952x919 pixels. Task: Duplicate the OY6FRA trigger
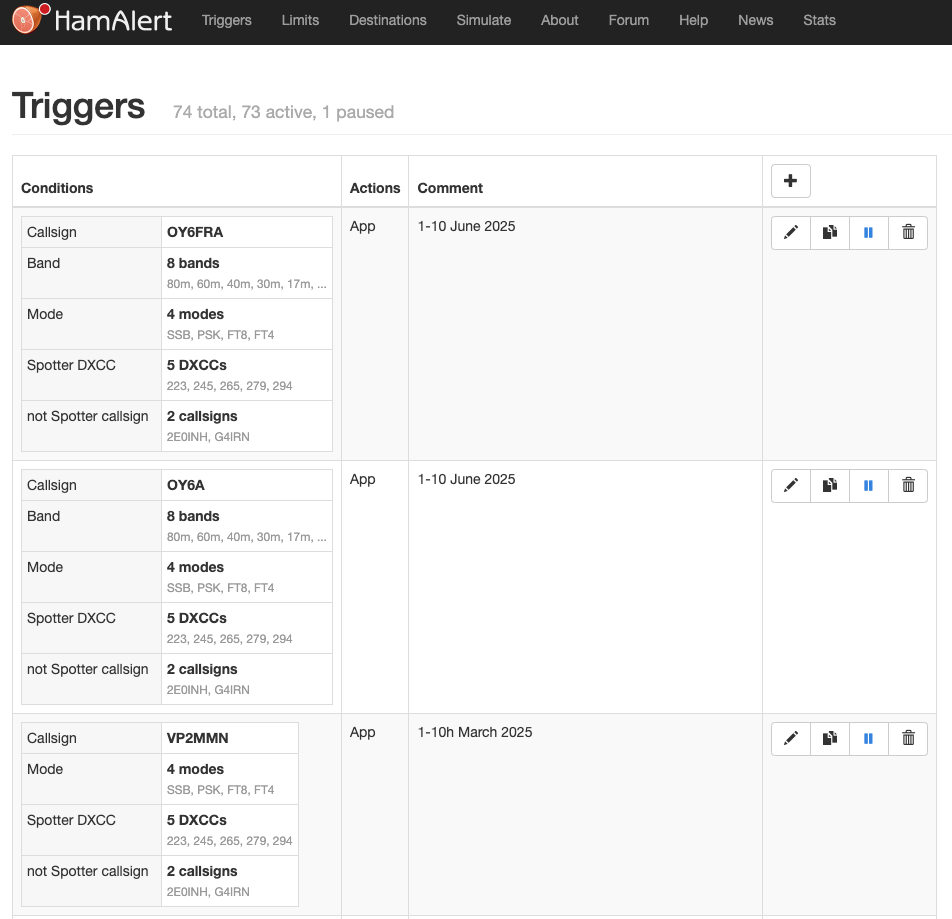tap(829, 232)
